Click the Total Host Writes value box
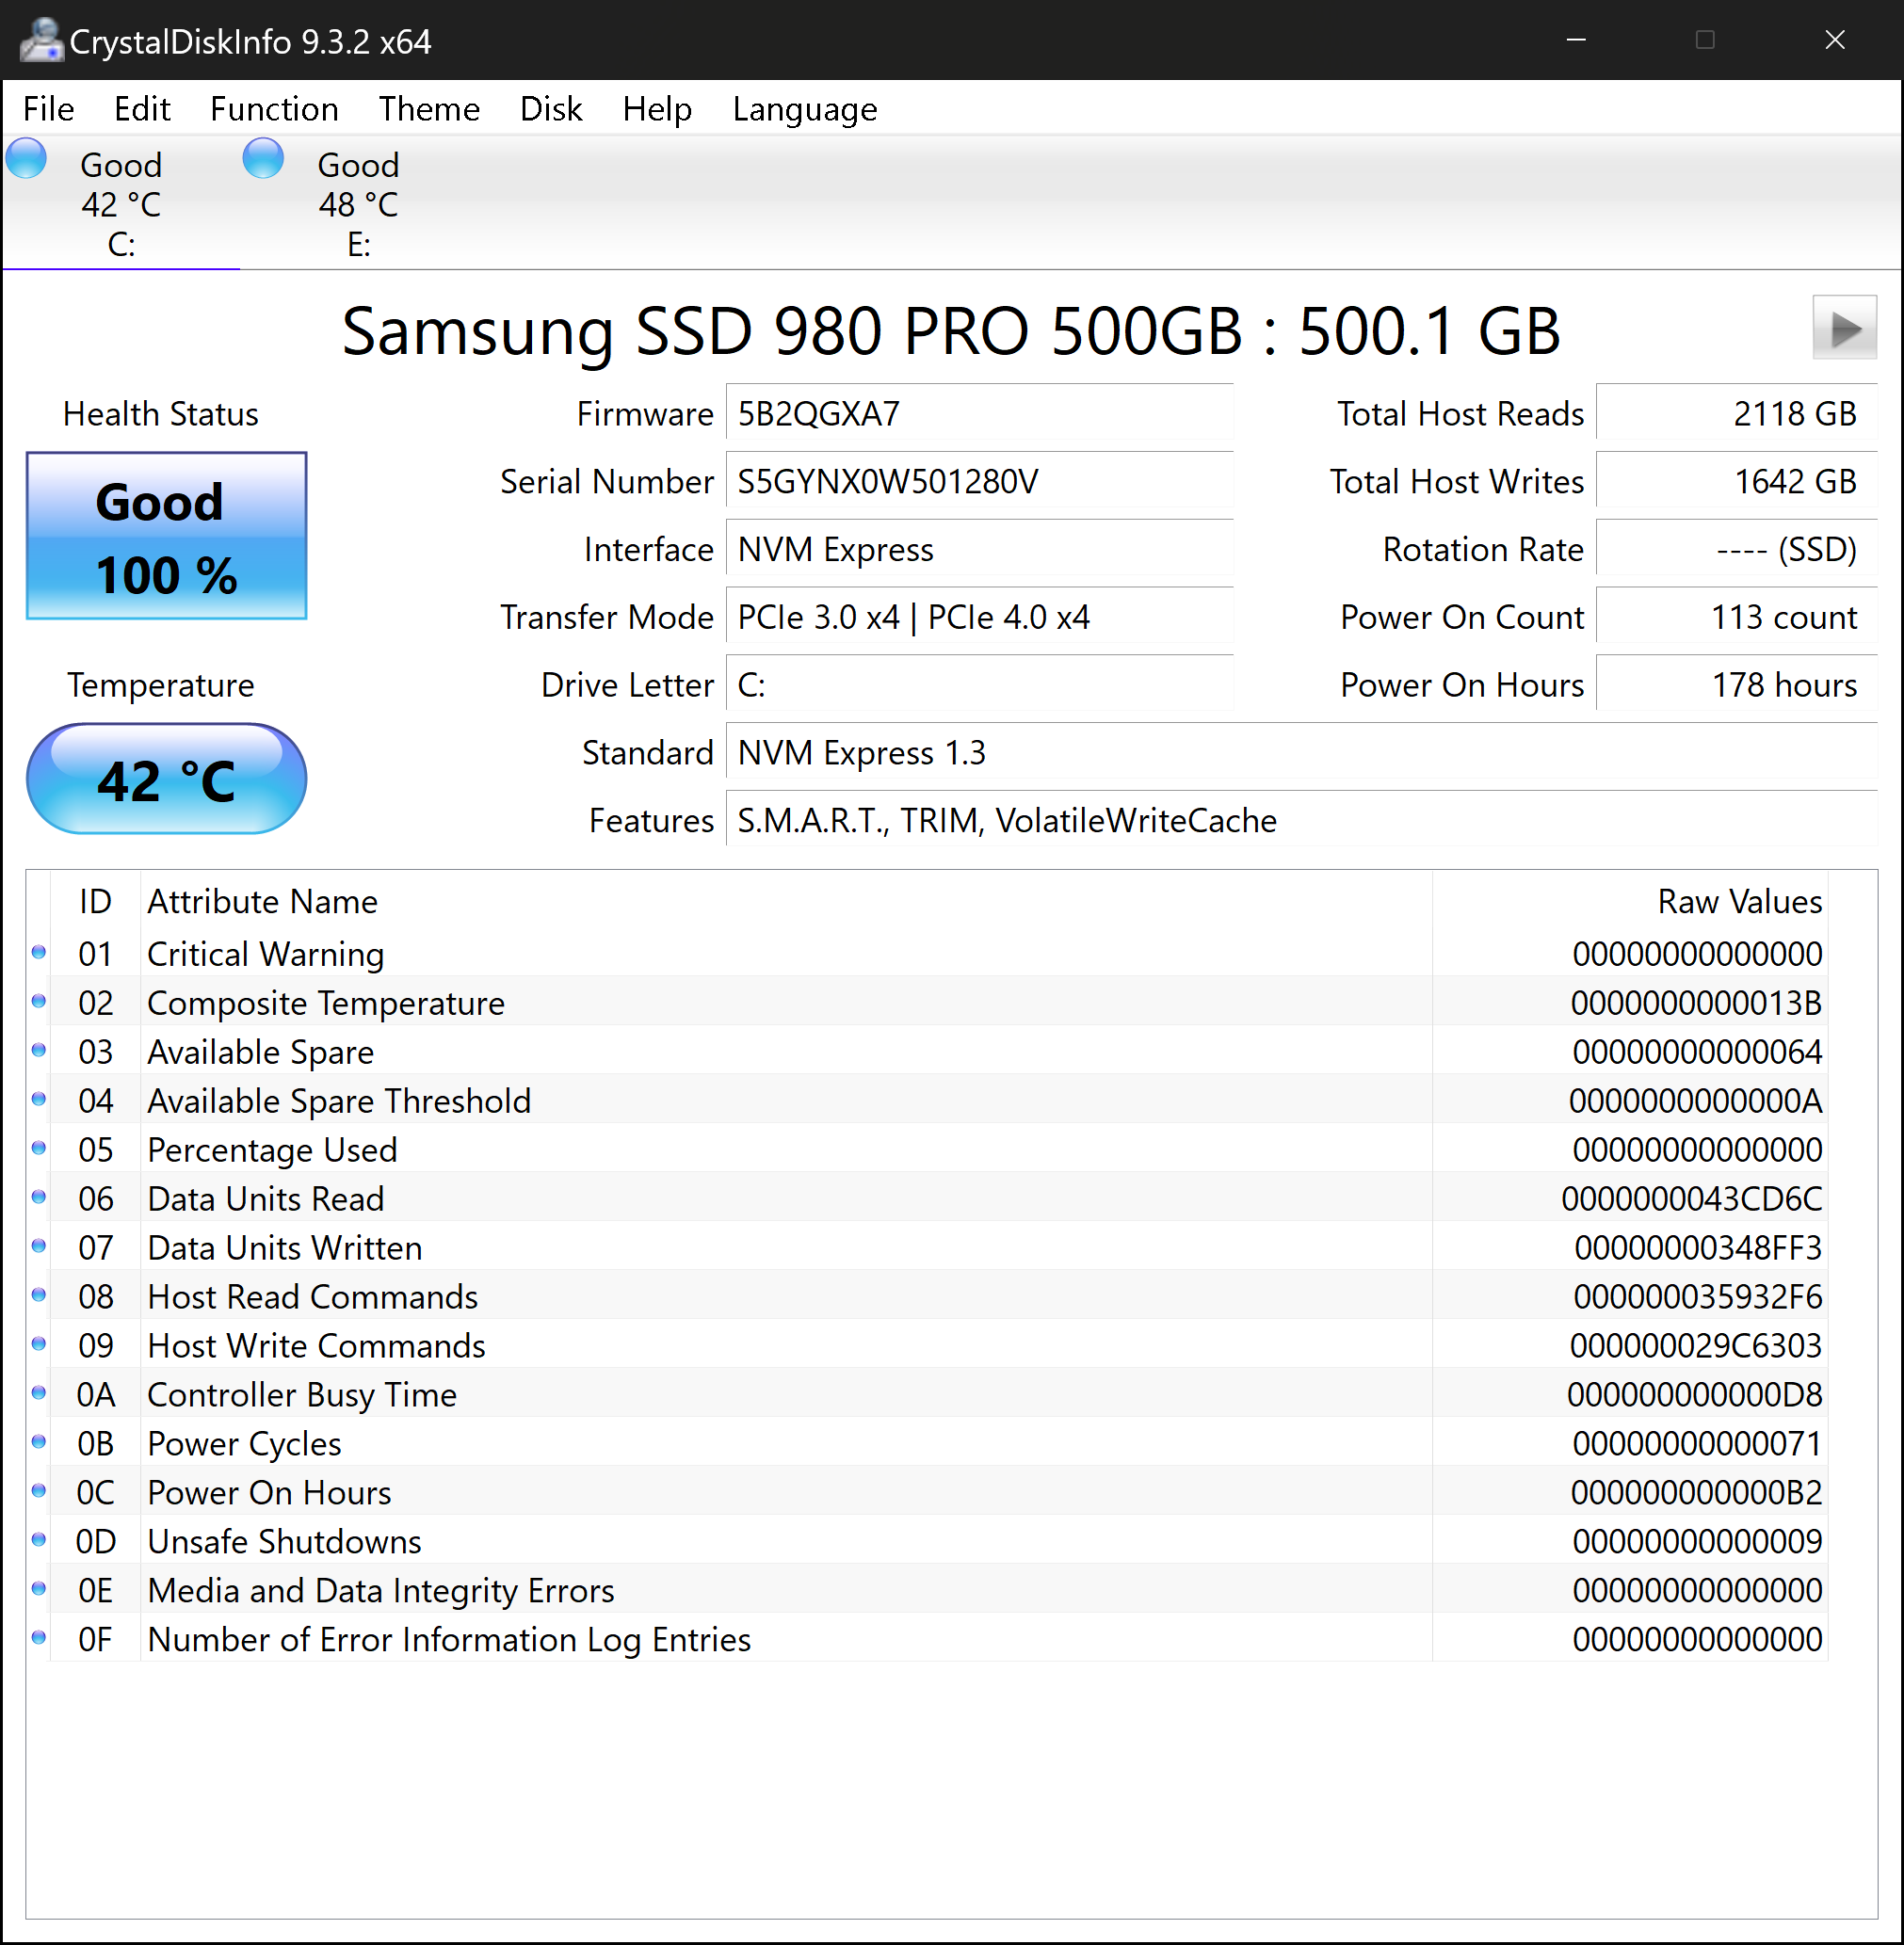 point(1735,482)
